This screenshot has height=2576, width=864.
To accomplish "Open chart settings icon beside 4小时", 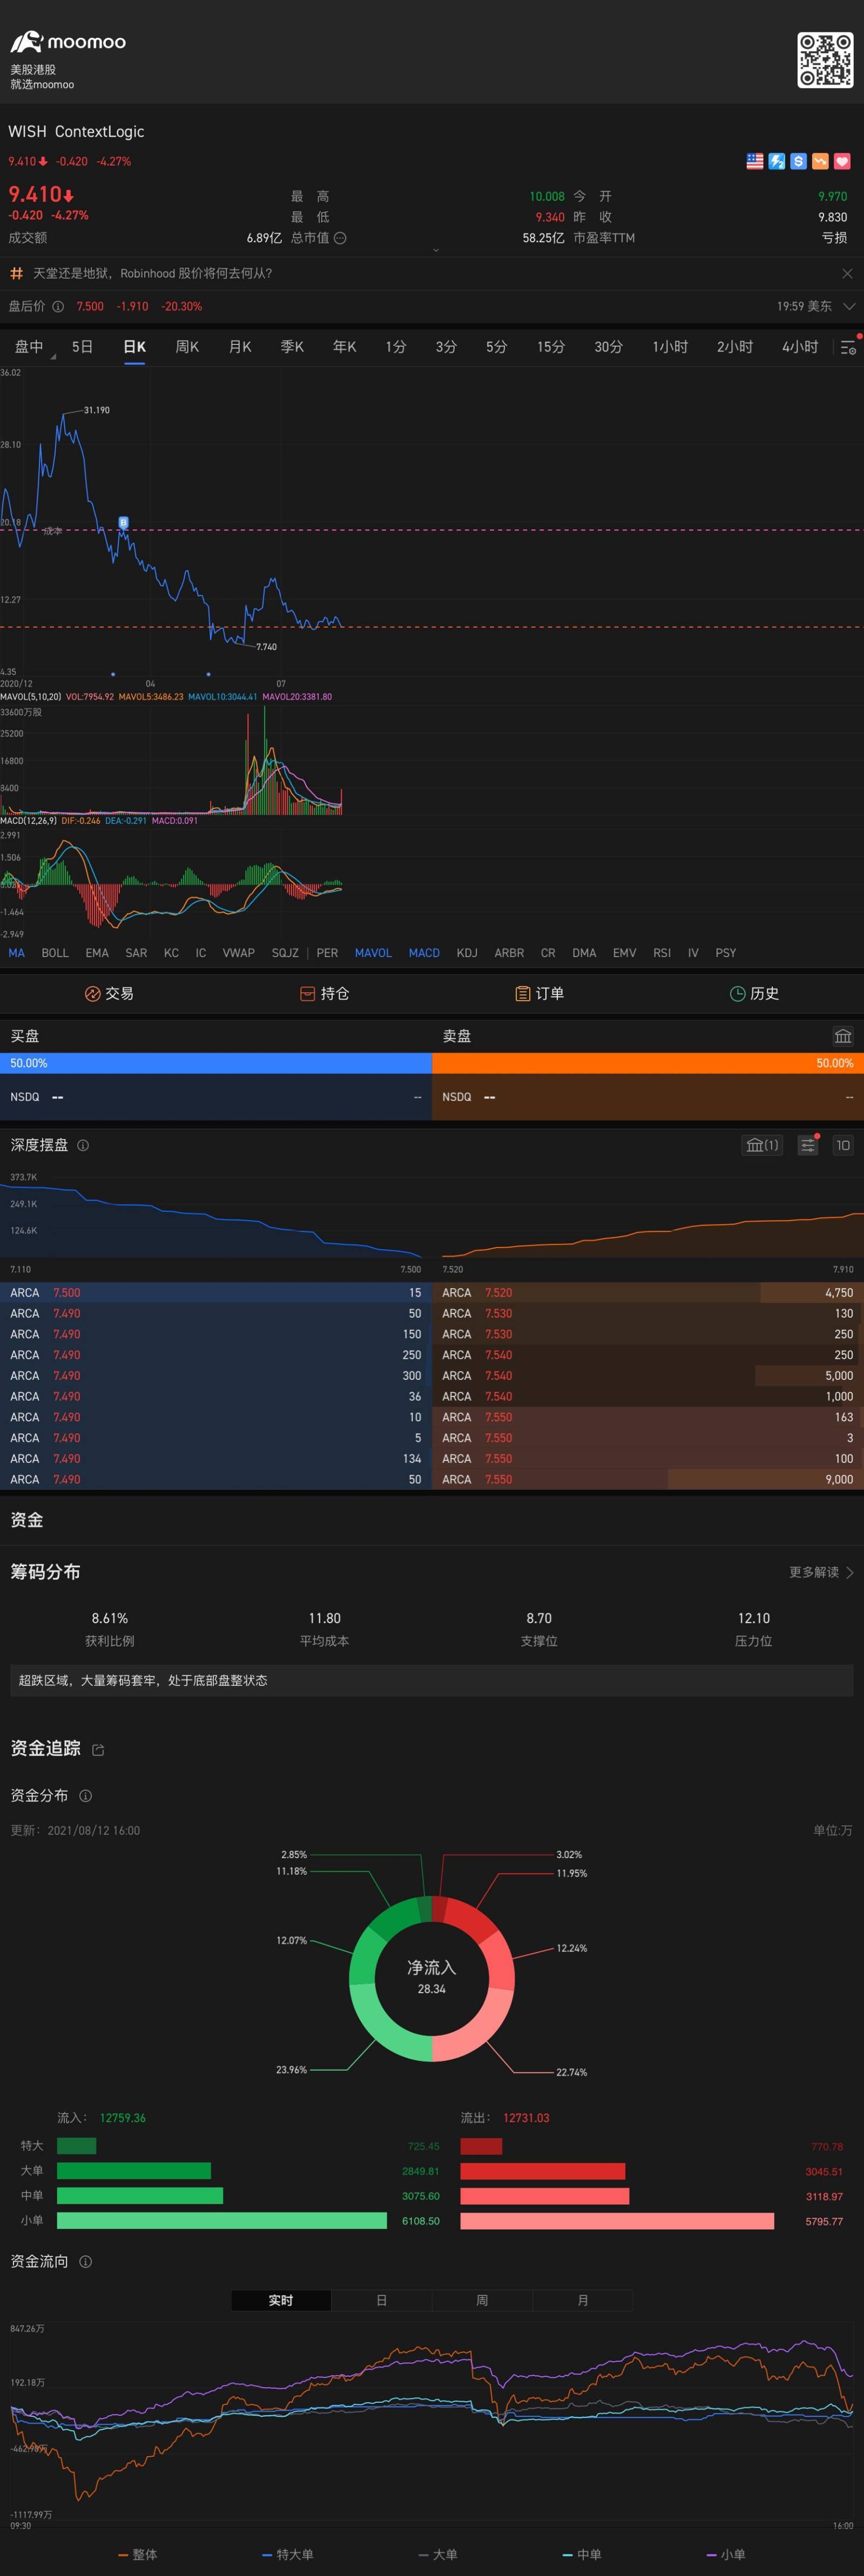I will pyautogui.click(x=848, y=347).
